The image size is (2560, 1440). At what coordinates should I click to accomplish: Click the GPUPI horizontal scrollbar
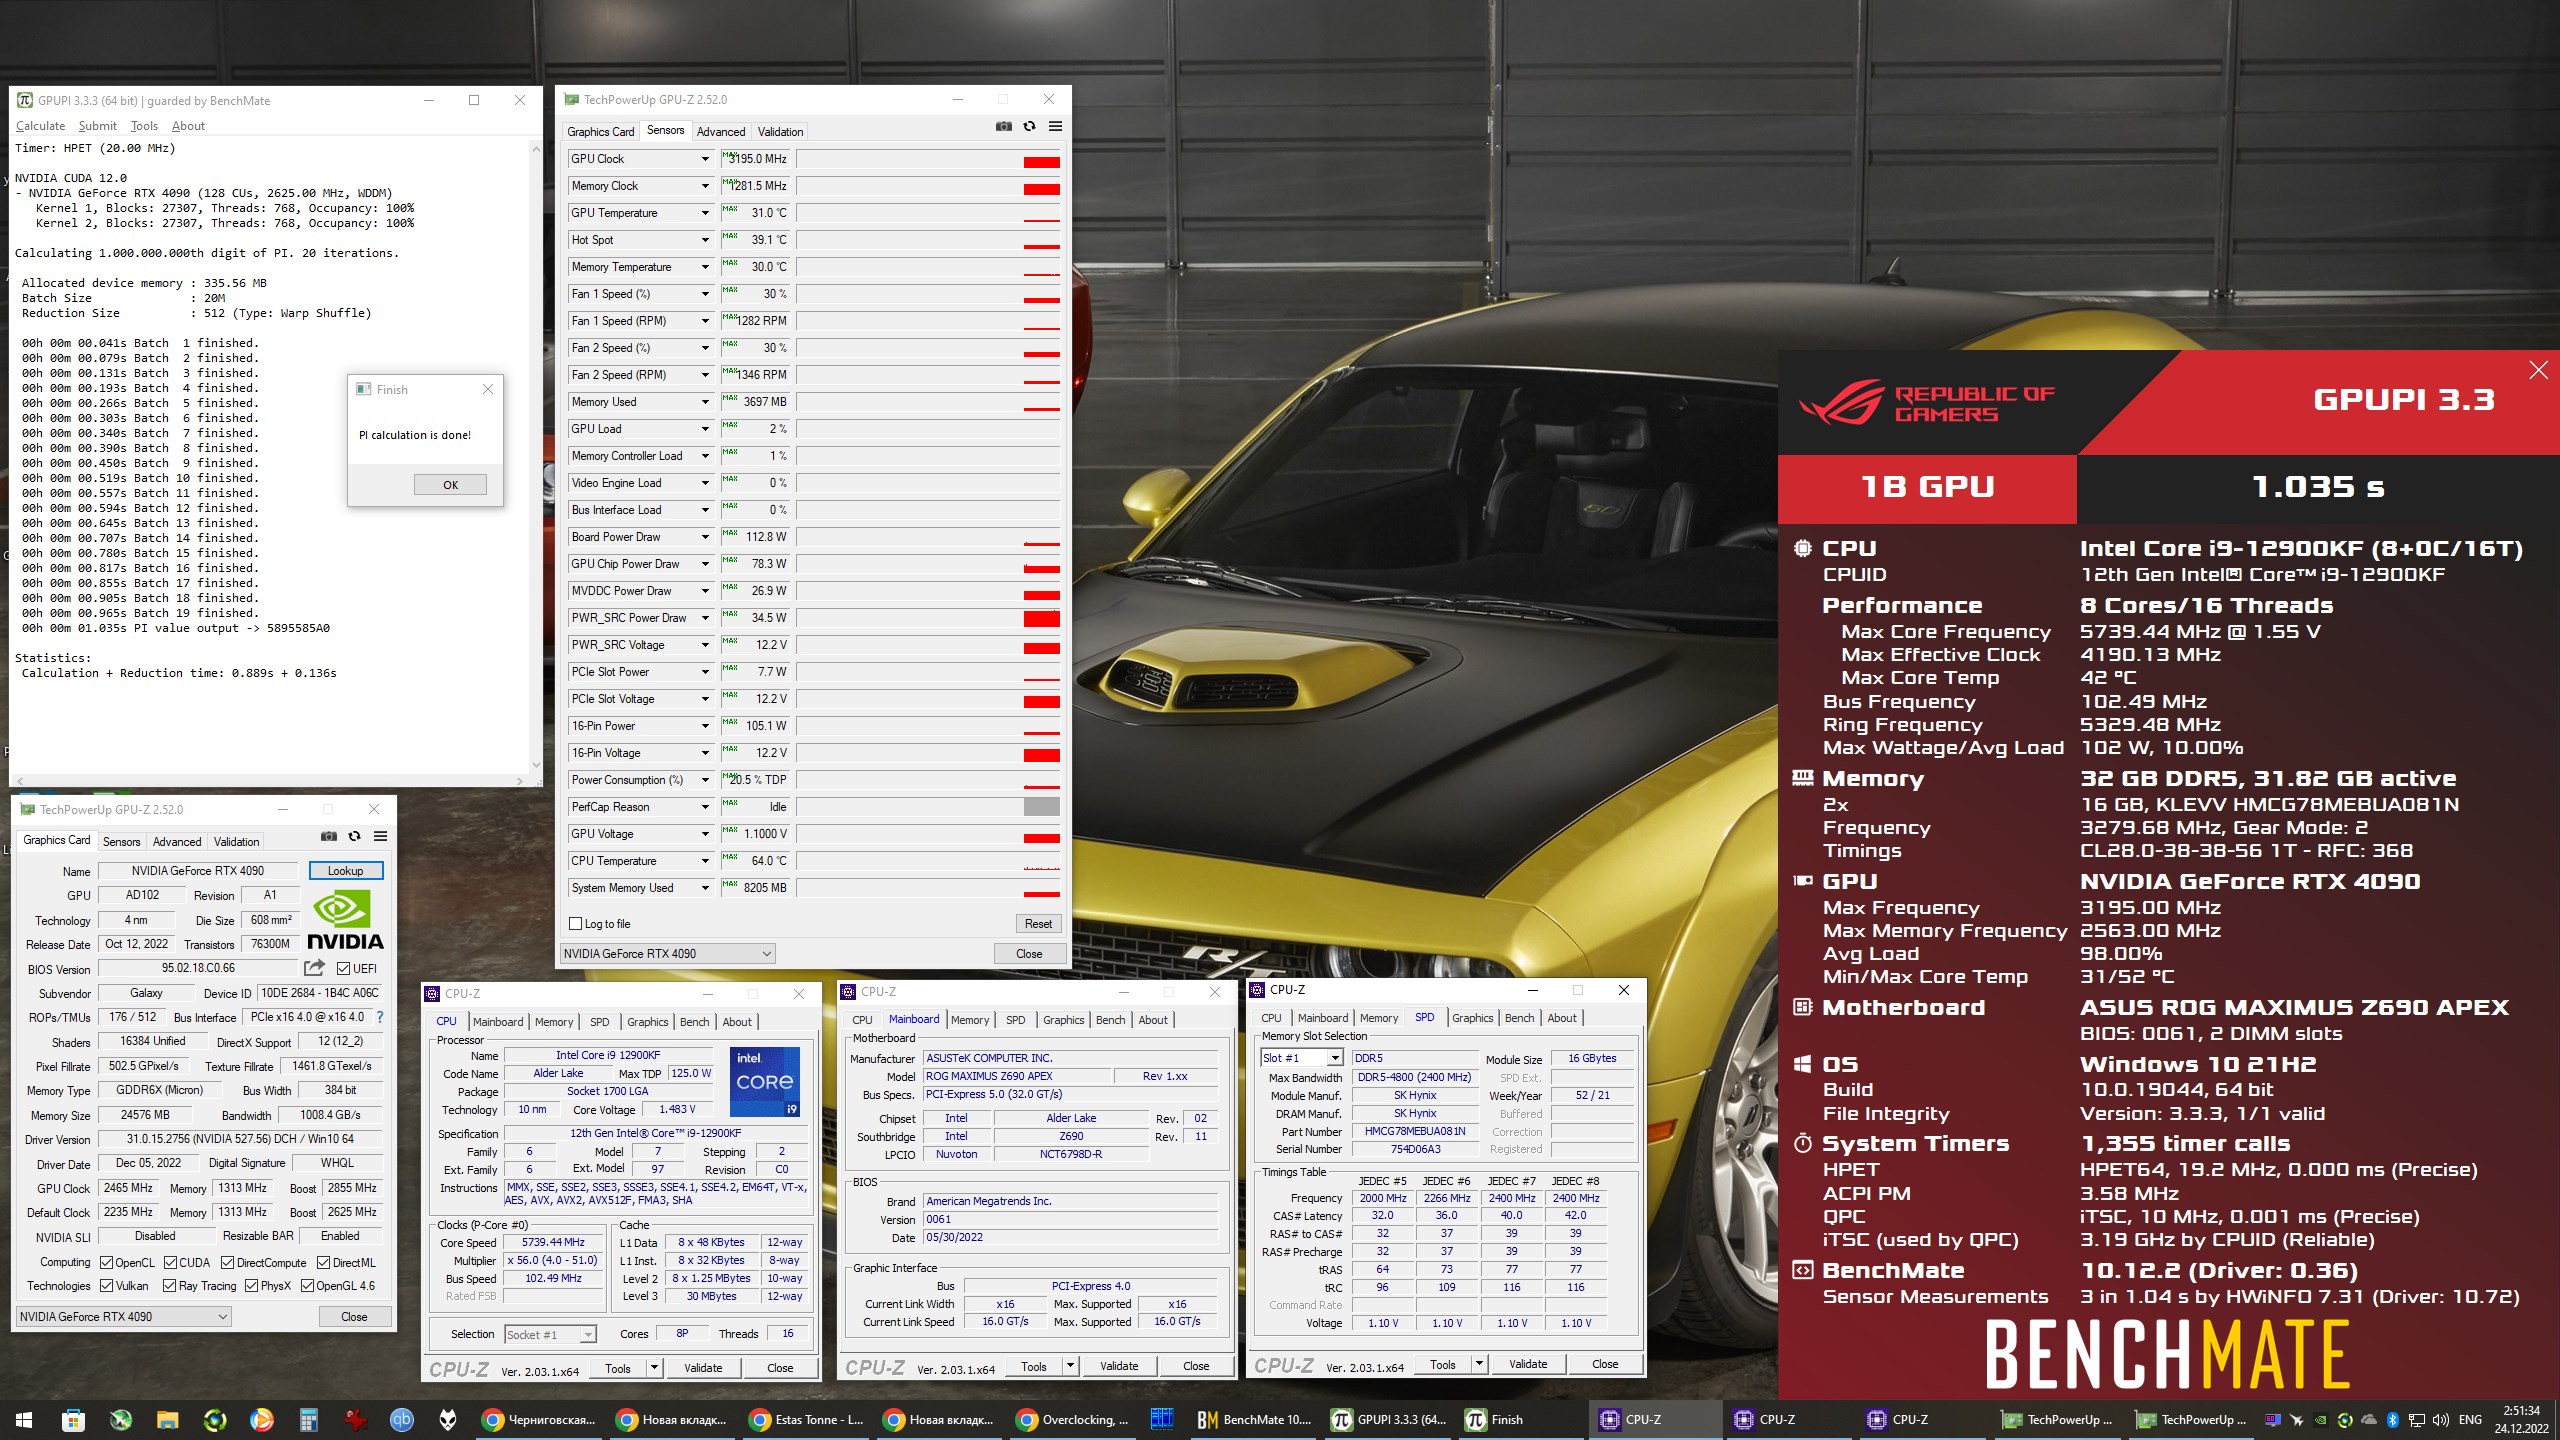[x=268, y=781]
